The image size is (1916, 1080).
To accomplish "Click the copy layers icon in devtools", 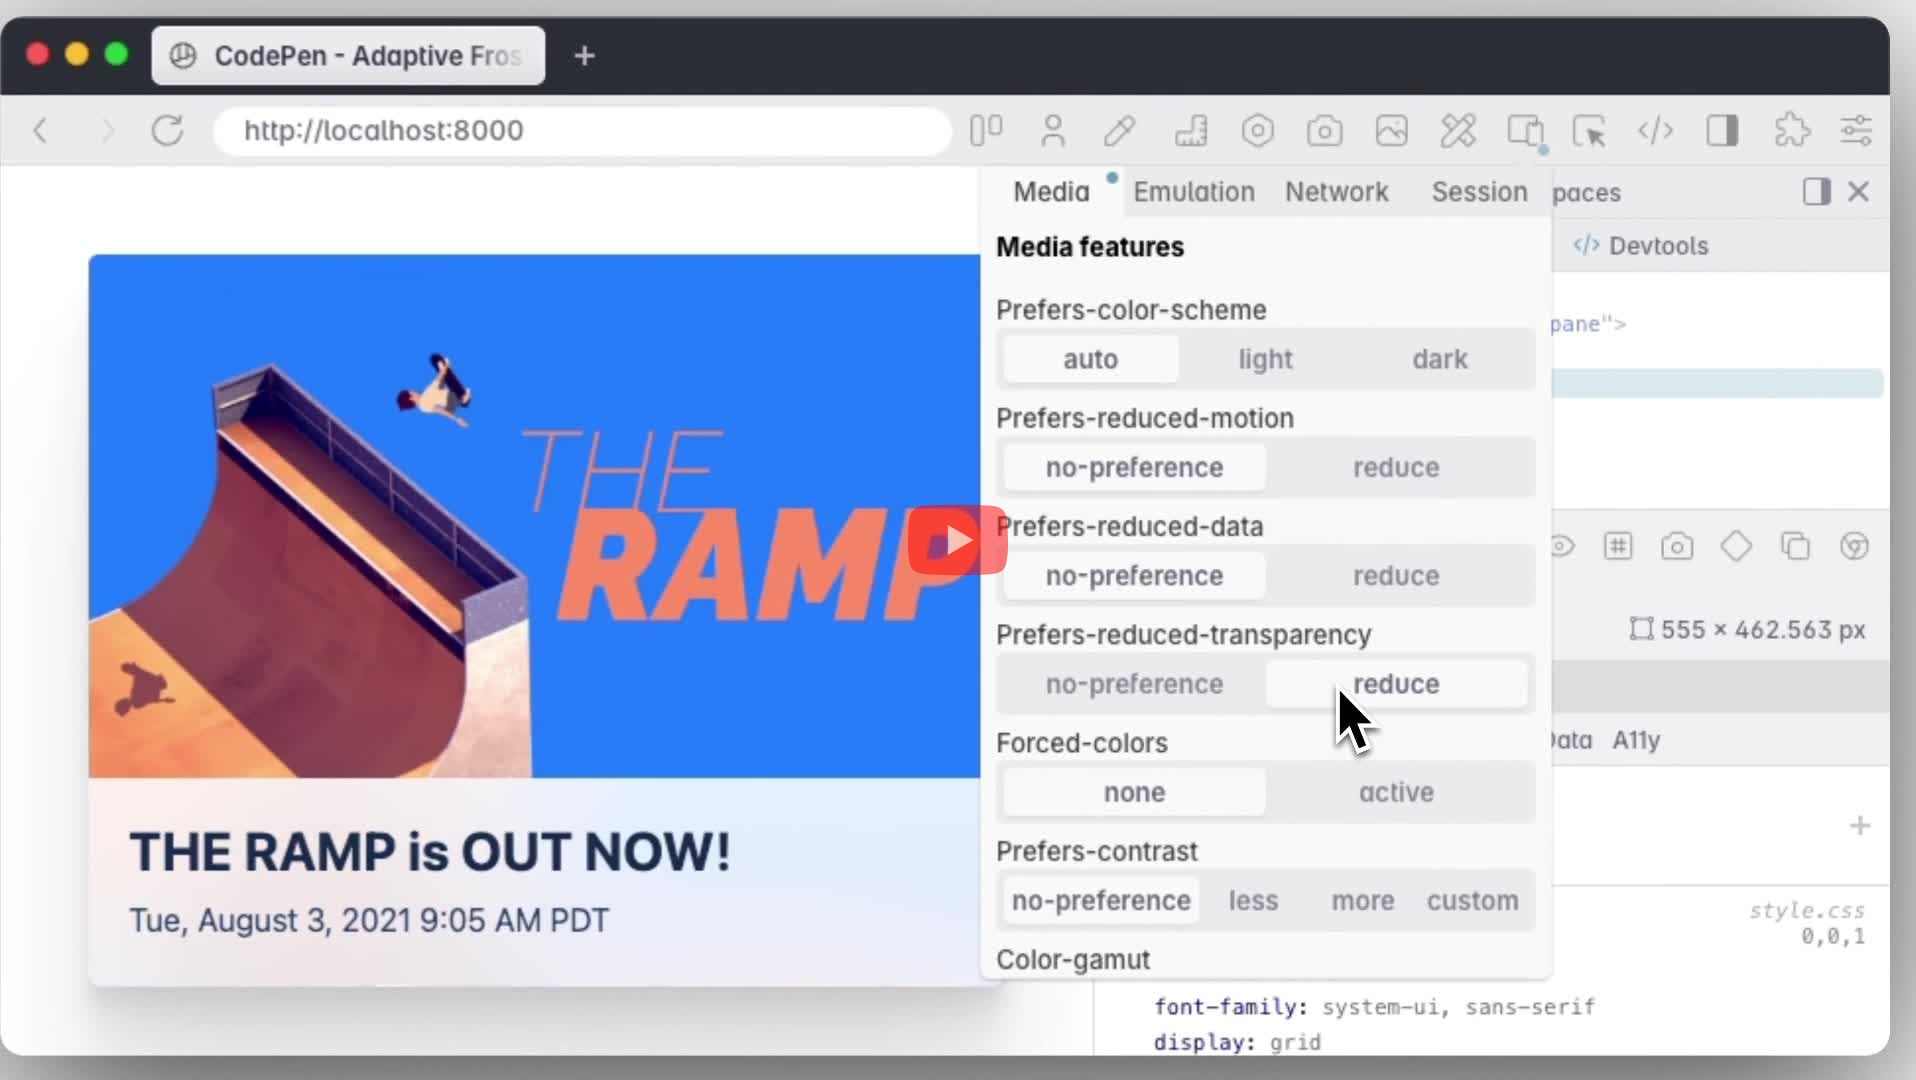I will (1795, 546).
